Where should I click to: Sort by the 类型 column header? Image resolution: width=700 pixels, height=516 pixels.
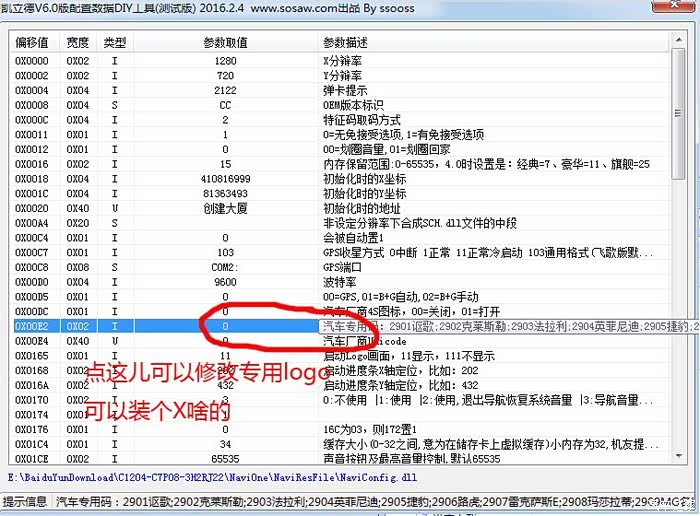(x=115, y=43)
